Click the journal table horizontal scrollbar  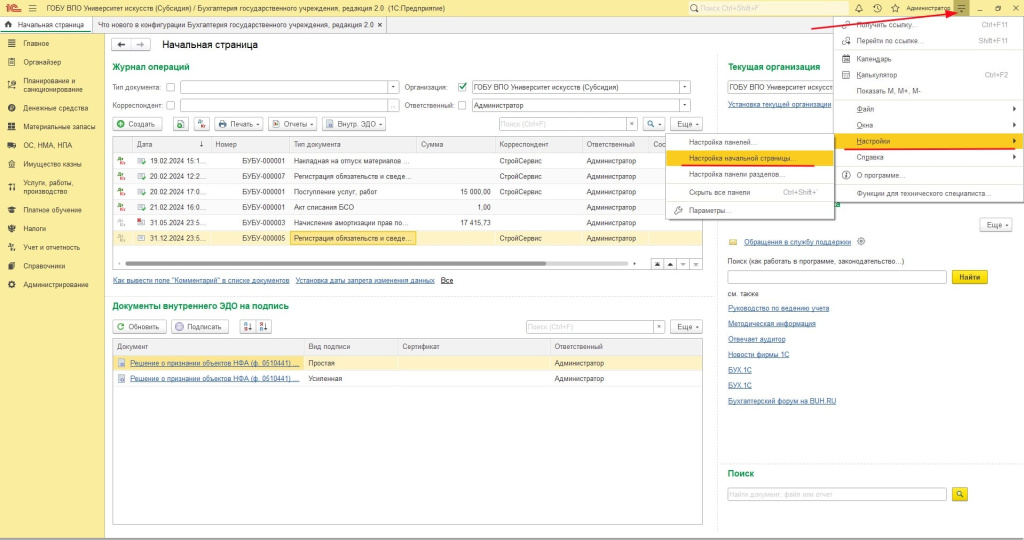point(336,264)
